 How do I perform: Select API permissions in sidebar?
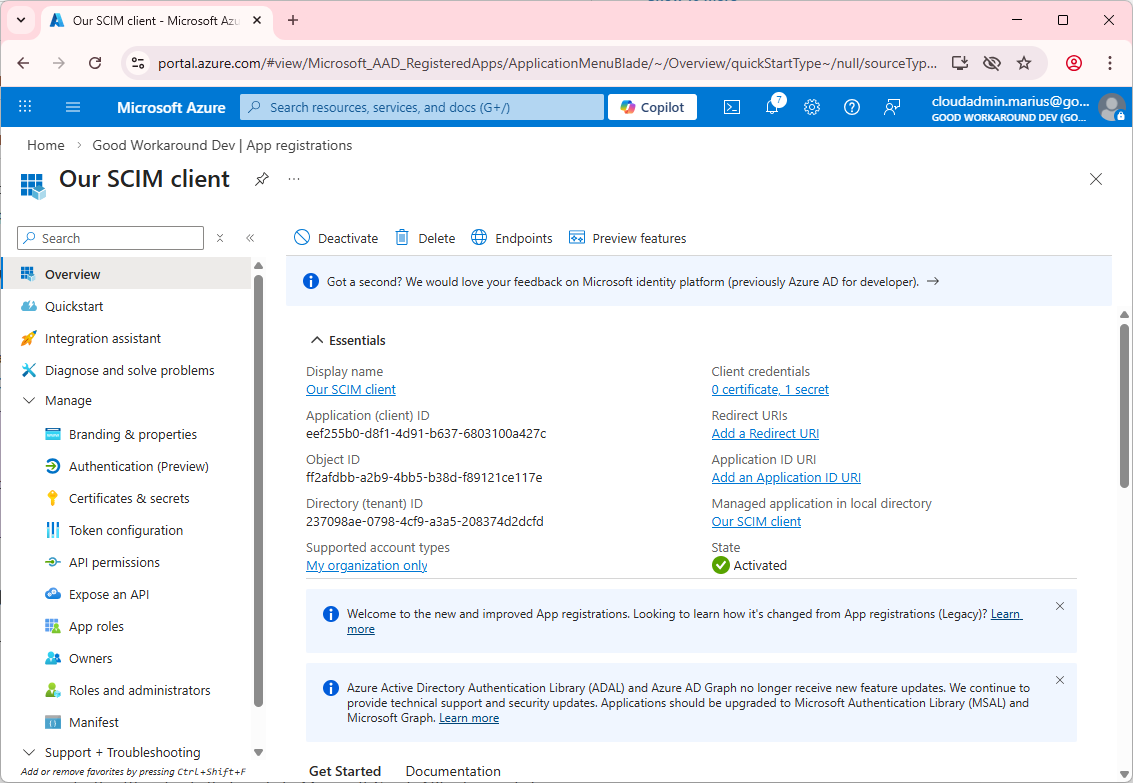point(114,562)
